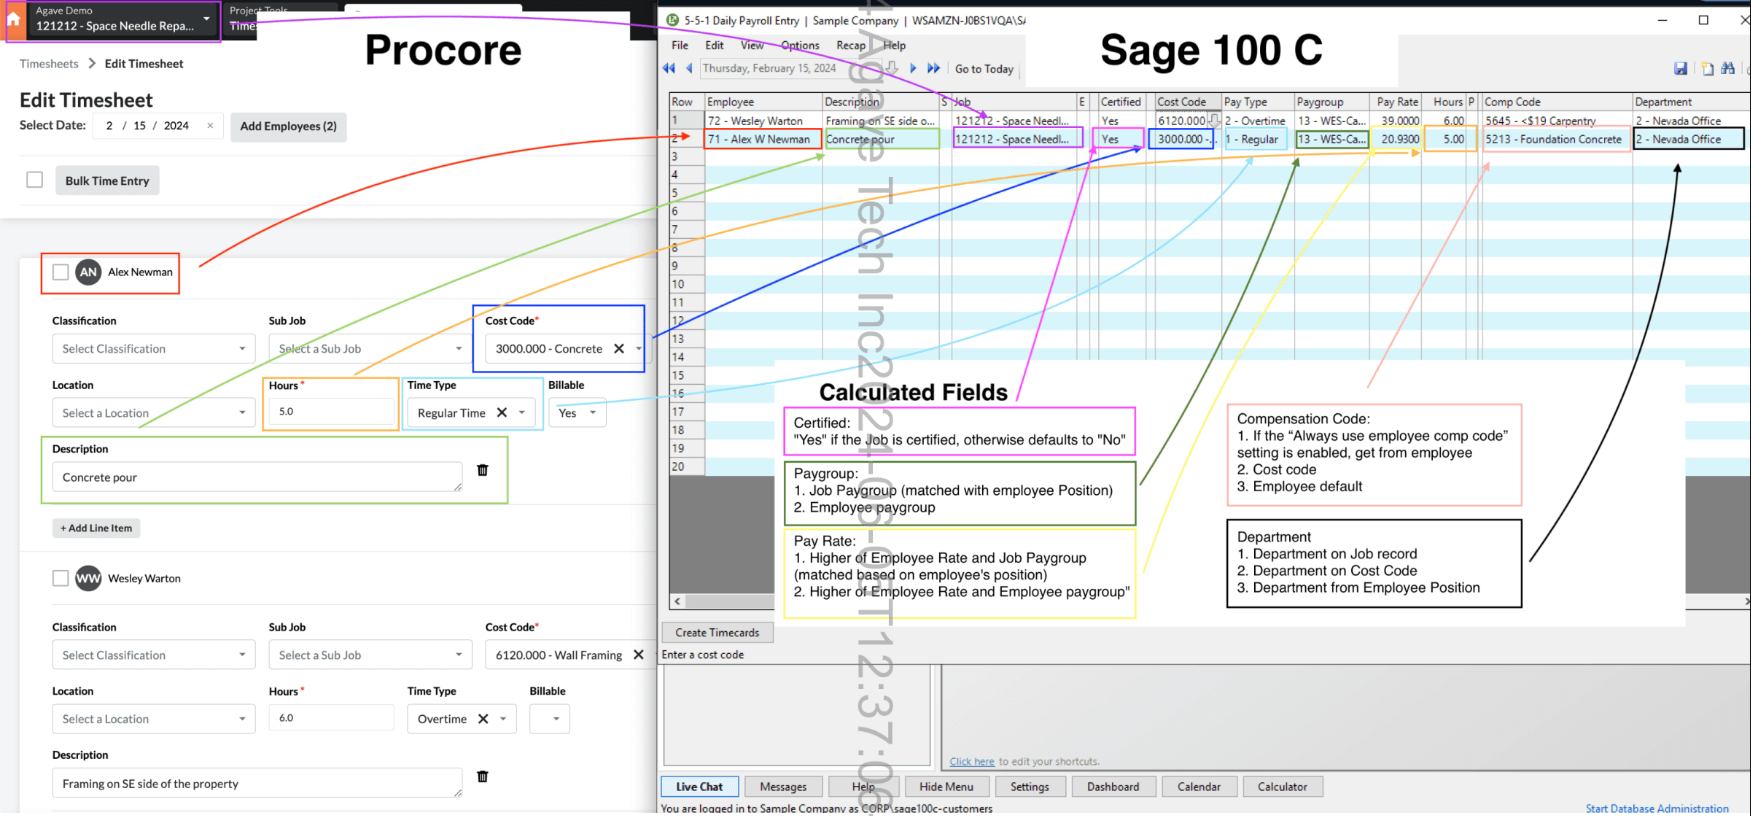Click the 'Click here' shortcuts link
1751x816 pixels.
pyautogui.click(x=972, y=762)
